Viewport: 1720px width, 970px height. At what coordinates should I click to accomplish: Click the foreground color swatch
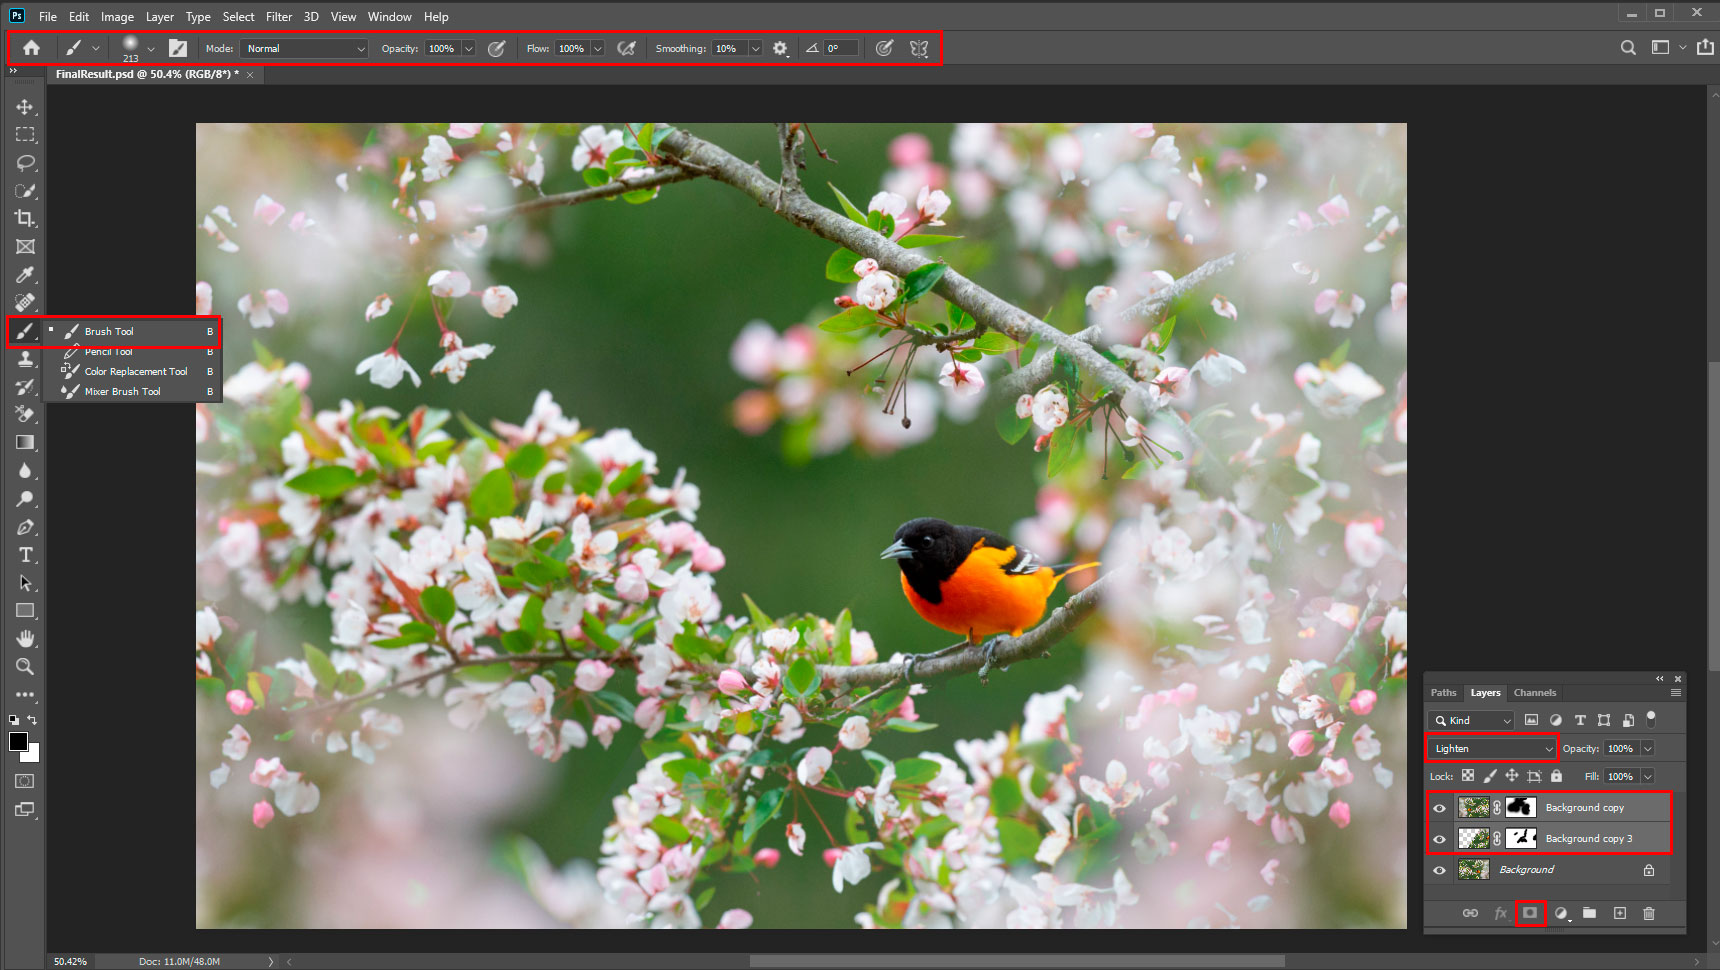pyautogui.click(x=18, y=741)
